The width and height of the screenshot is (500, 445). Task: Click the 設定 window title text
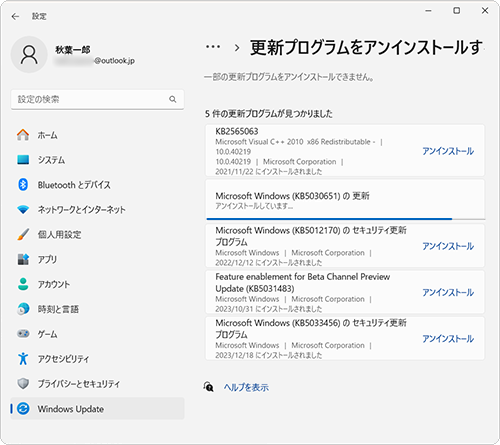pos(39,16)
